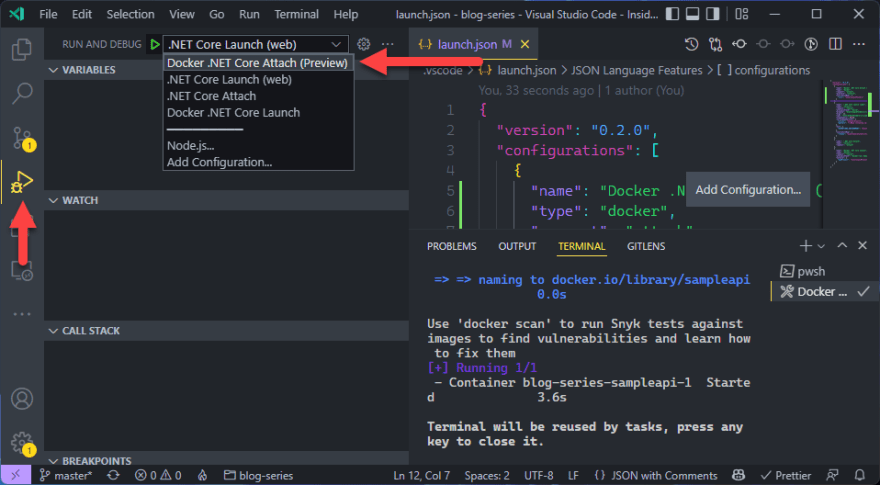Open the debug configuration dropdown
This screenshot has height=485, width=880.
(x=255, y=44)
